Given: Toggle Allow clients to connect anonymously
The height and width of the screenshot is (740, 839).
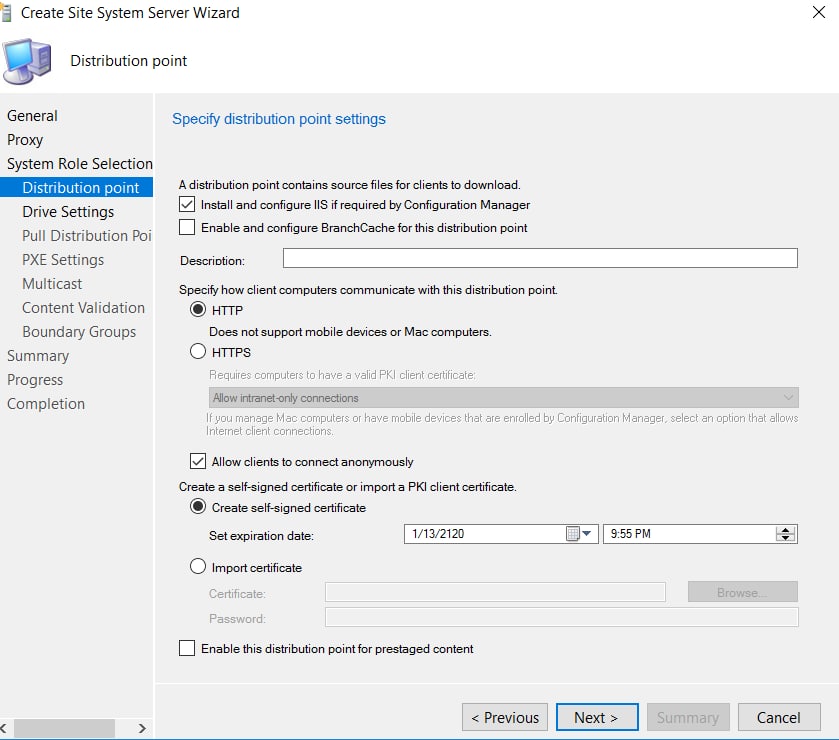Looking at the screenshot, I should 198,461.
